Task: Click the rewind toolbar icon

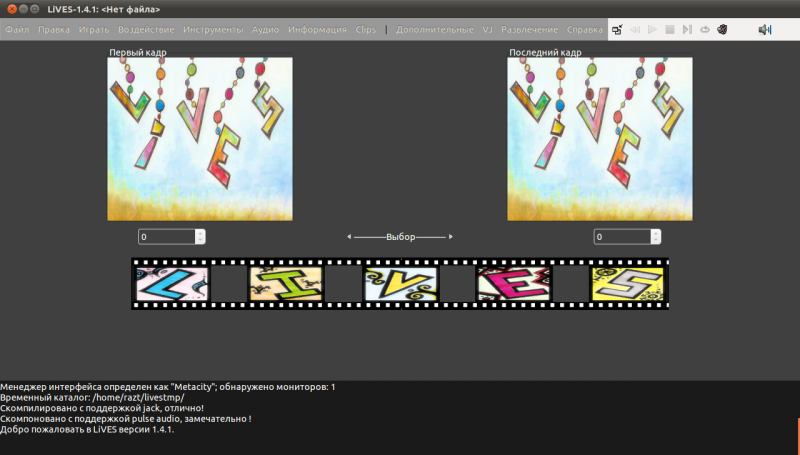Action: click(x=635, y=30)
